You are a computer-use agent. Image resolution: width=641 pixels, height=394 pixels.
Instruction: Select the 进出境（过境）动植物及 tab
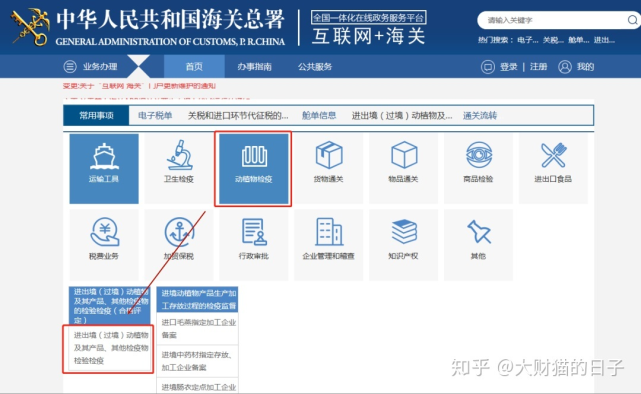point(402,115)
